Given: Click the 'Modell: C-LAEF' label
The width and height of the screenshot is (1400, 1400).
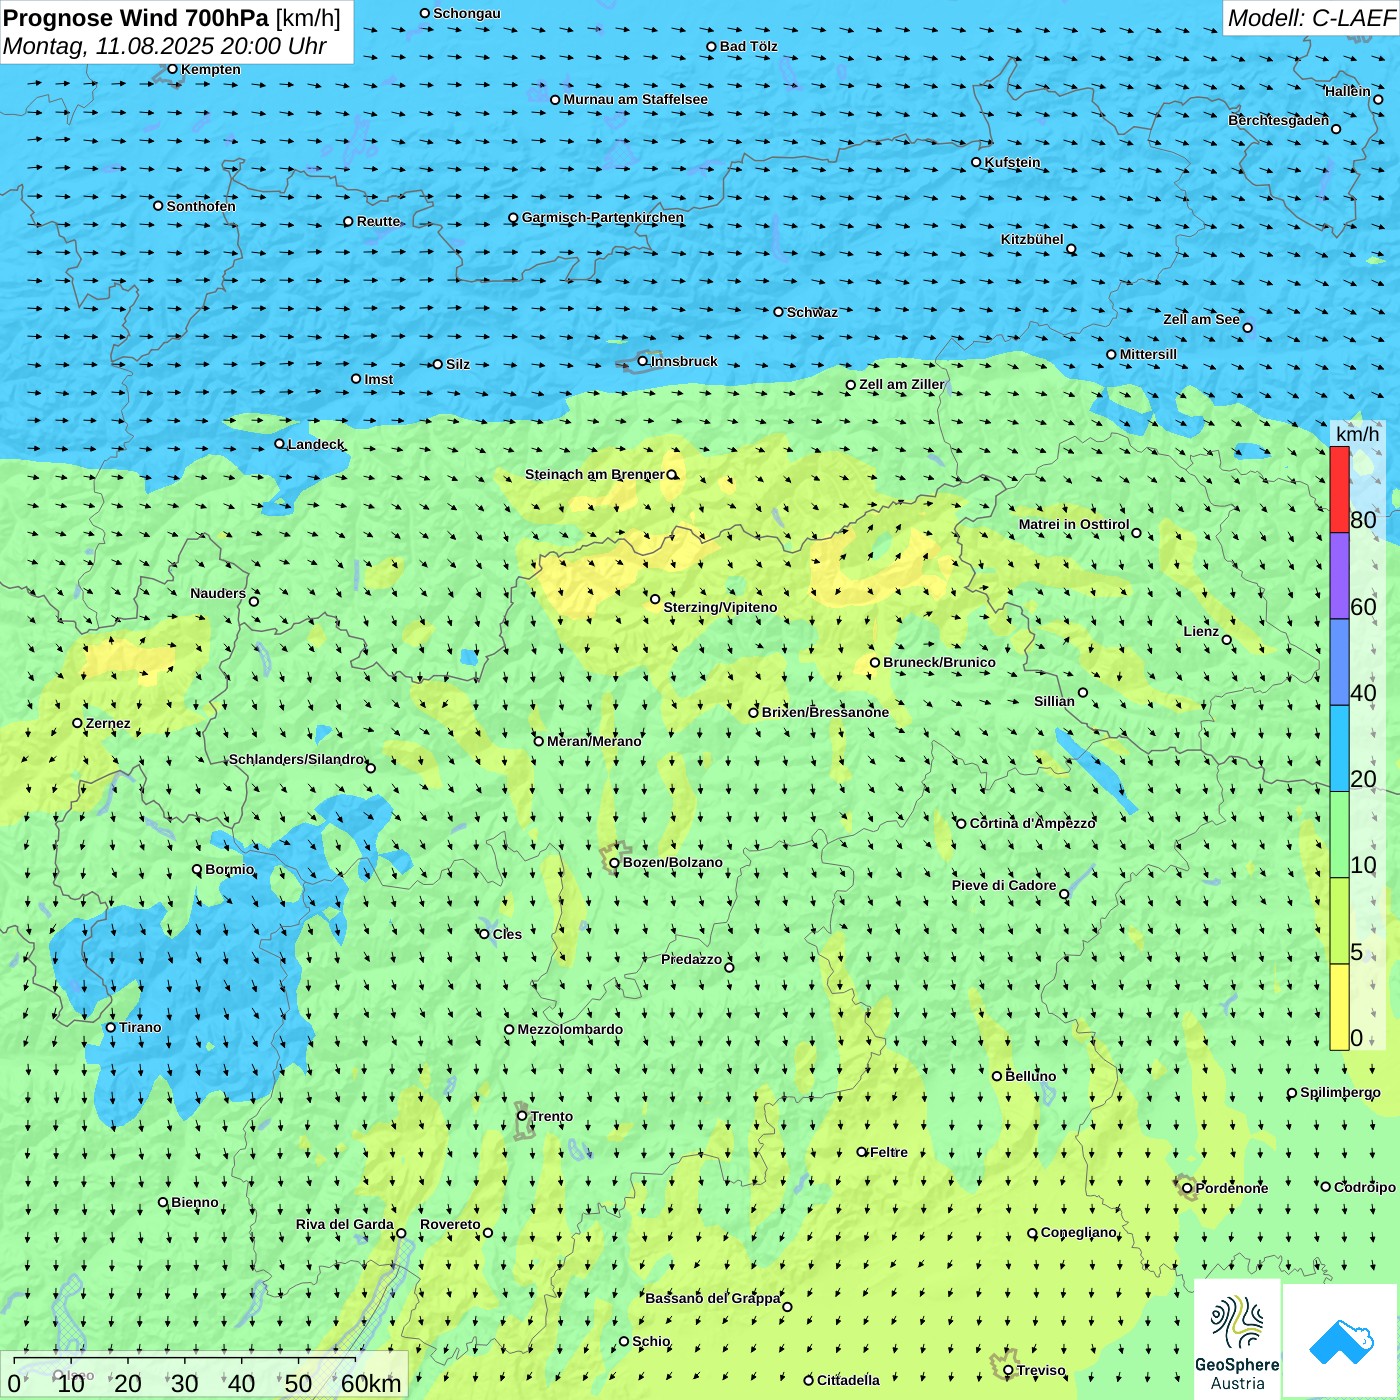Looking at the screenshot, I should 1311,18.
